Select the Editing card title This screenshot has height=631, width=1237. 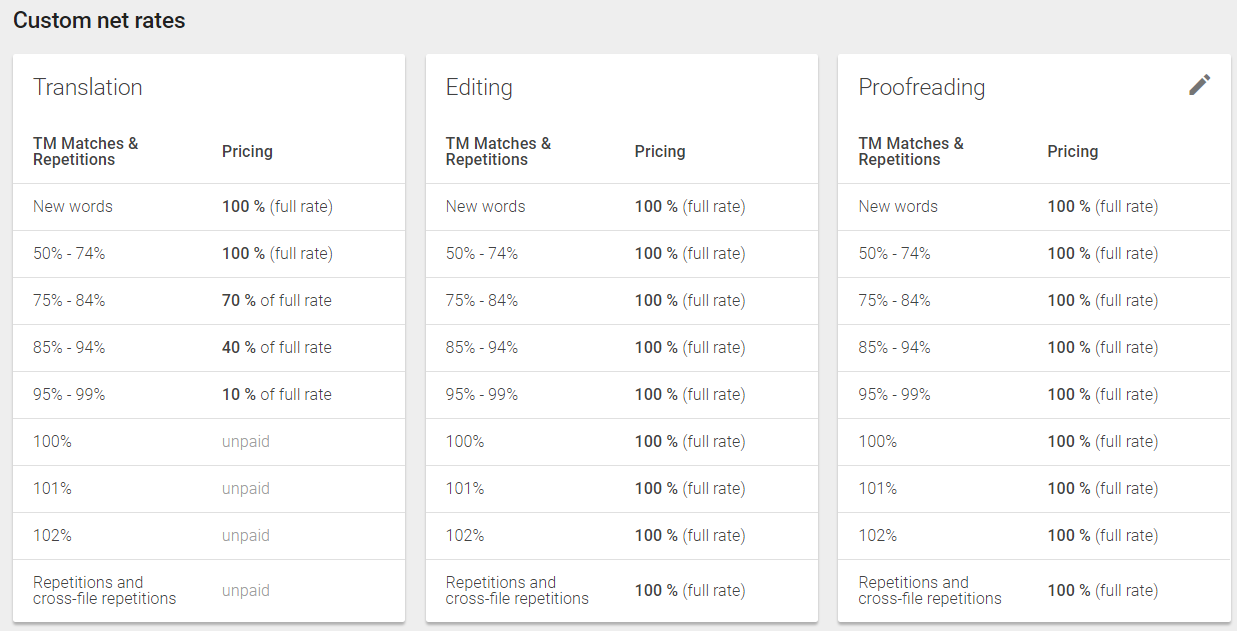click(x=479, y=87)
